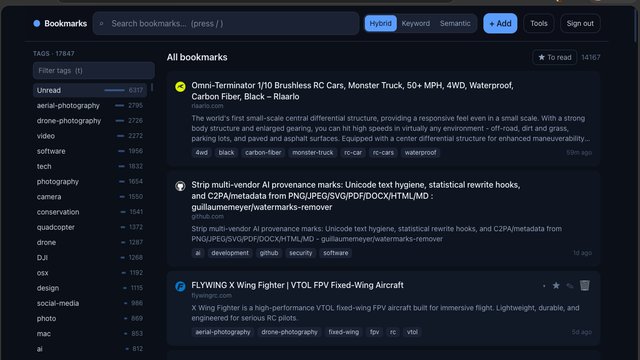This screenshot has width=640, height=360.
Task: Click the vtol tag chip
Action: click(412, 332)
